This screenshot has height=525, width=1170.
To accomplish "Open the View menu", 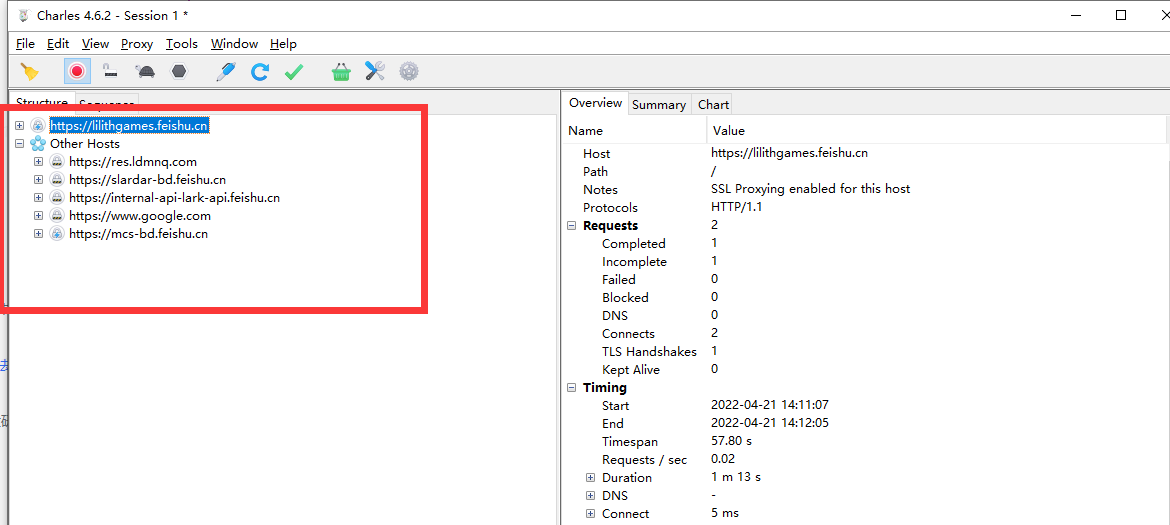I will (x=96, y=44).
